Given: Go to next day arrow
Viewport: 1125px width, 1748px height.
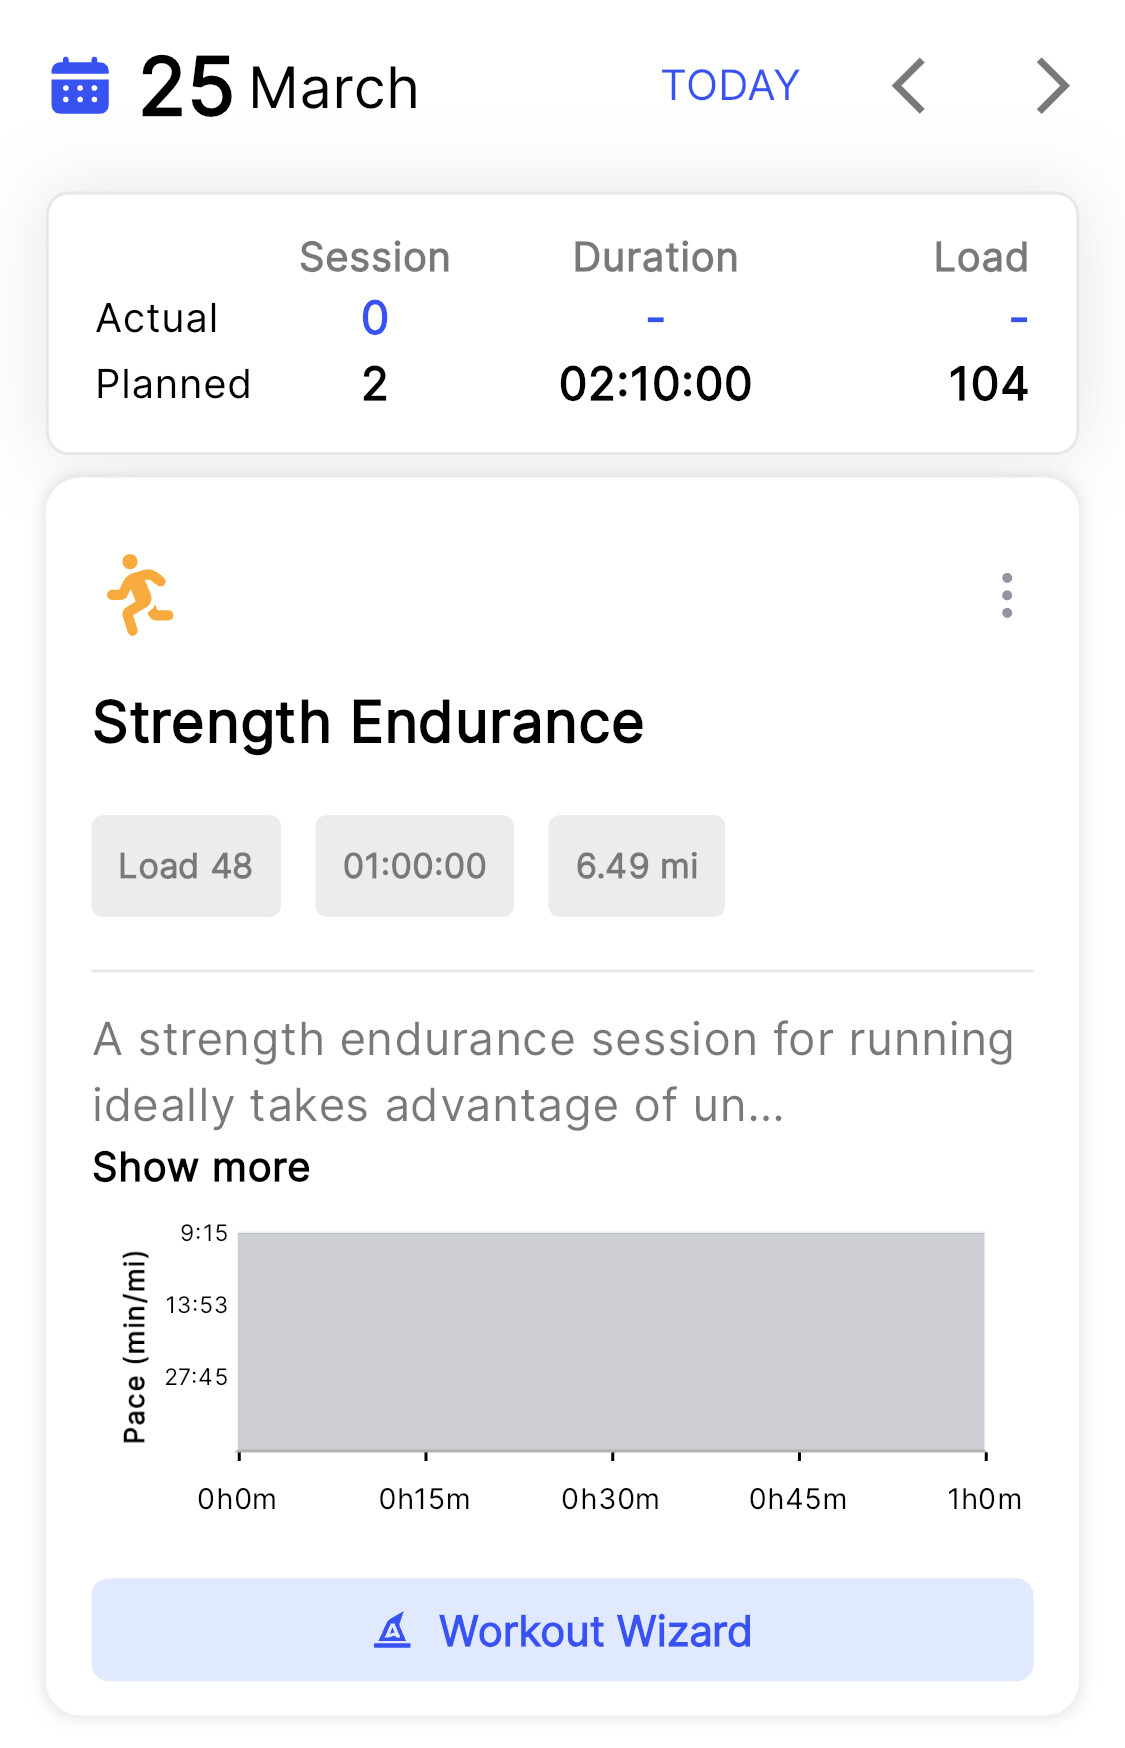Looking at the screenshot, I should tap(1052, 86).
